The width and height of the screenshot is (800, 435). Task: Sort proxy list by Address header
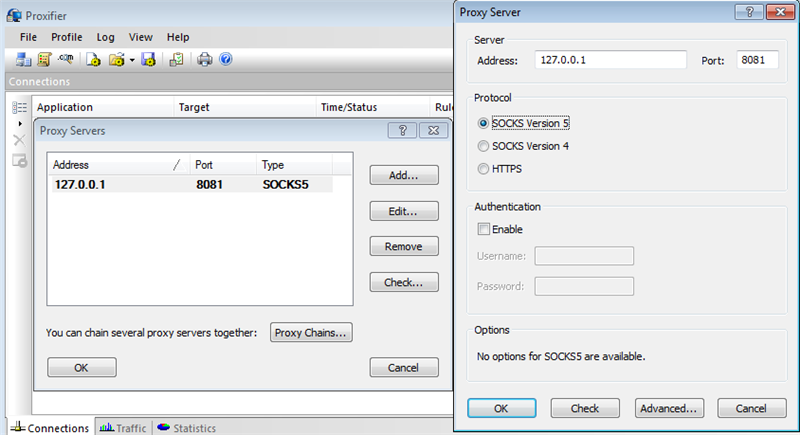click(119, 165)
